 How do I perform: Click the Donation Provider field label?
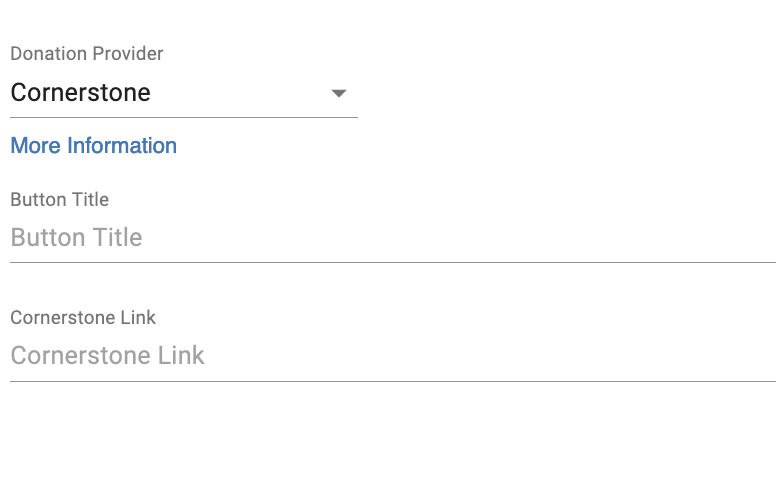tap(86, 54)
